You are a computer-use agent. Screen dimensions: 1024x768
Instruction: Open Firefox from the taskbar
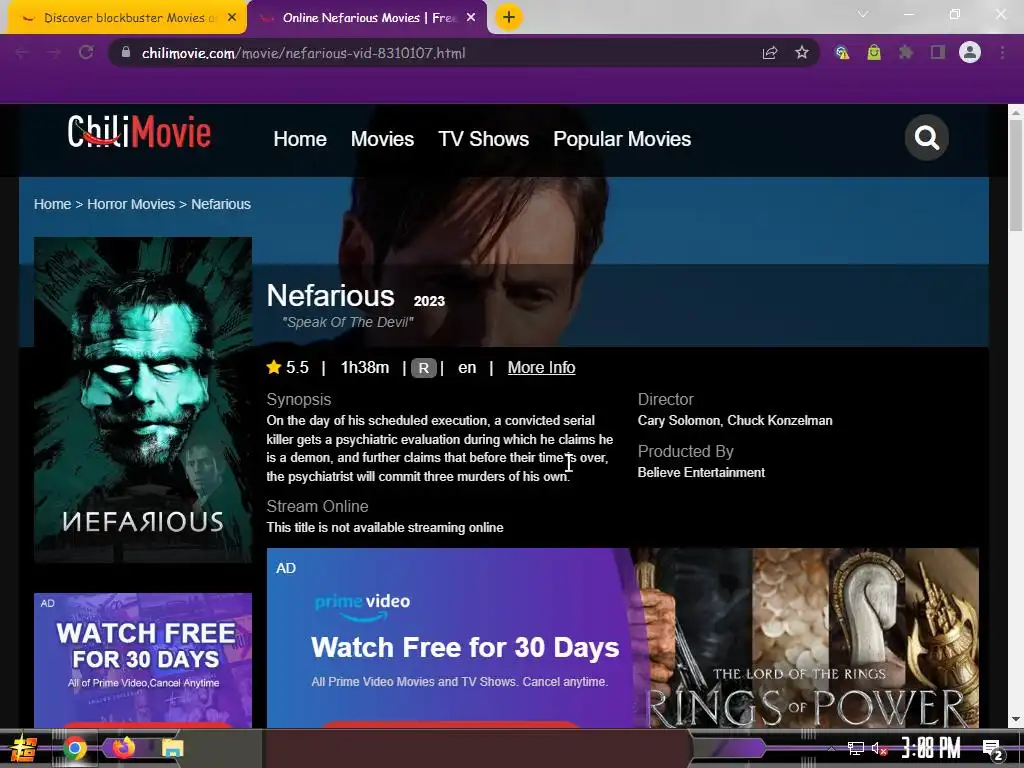[123, 747]
